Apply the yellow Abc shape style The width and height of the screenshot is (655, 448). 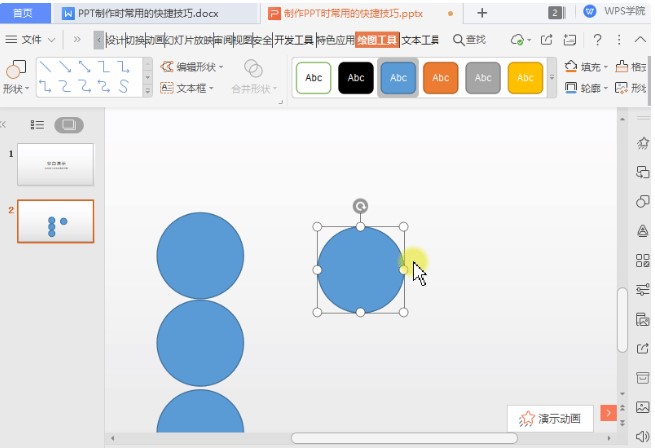525,78
